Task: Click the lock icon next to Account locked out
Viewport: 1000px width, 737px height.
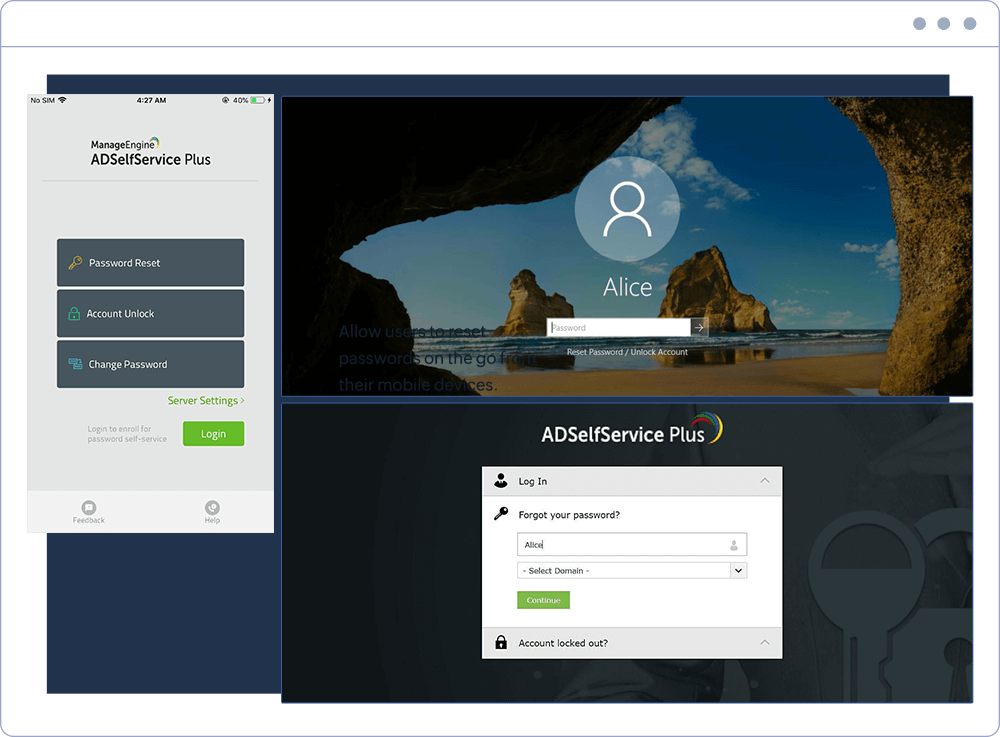Action: (500, 643)
